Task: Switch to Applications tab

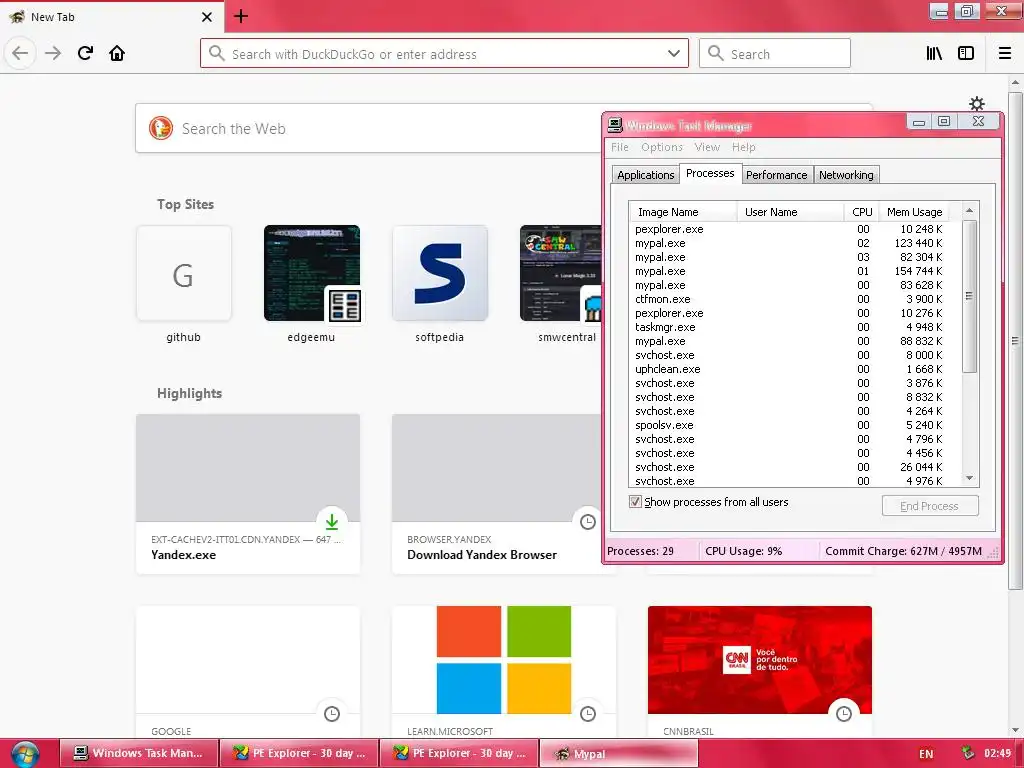Action: tap(645, 174)
